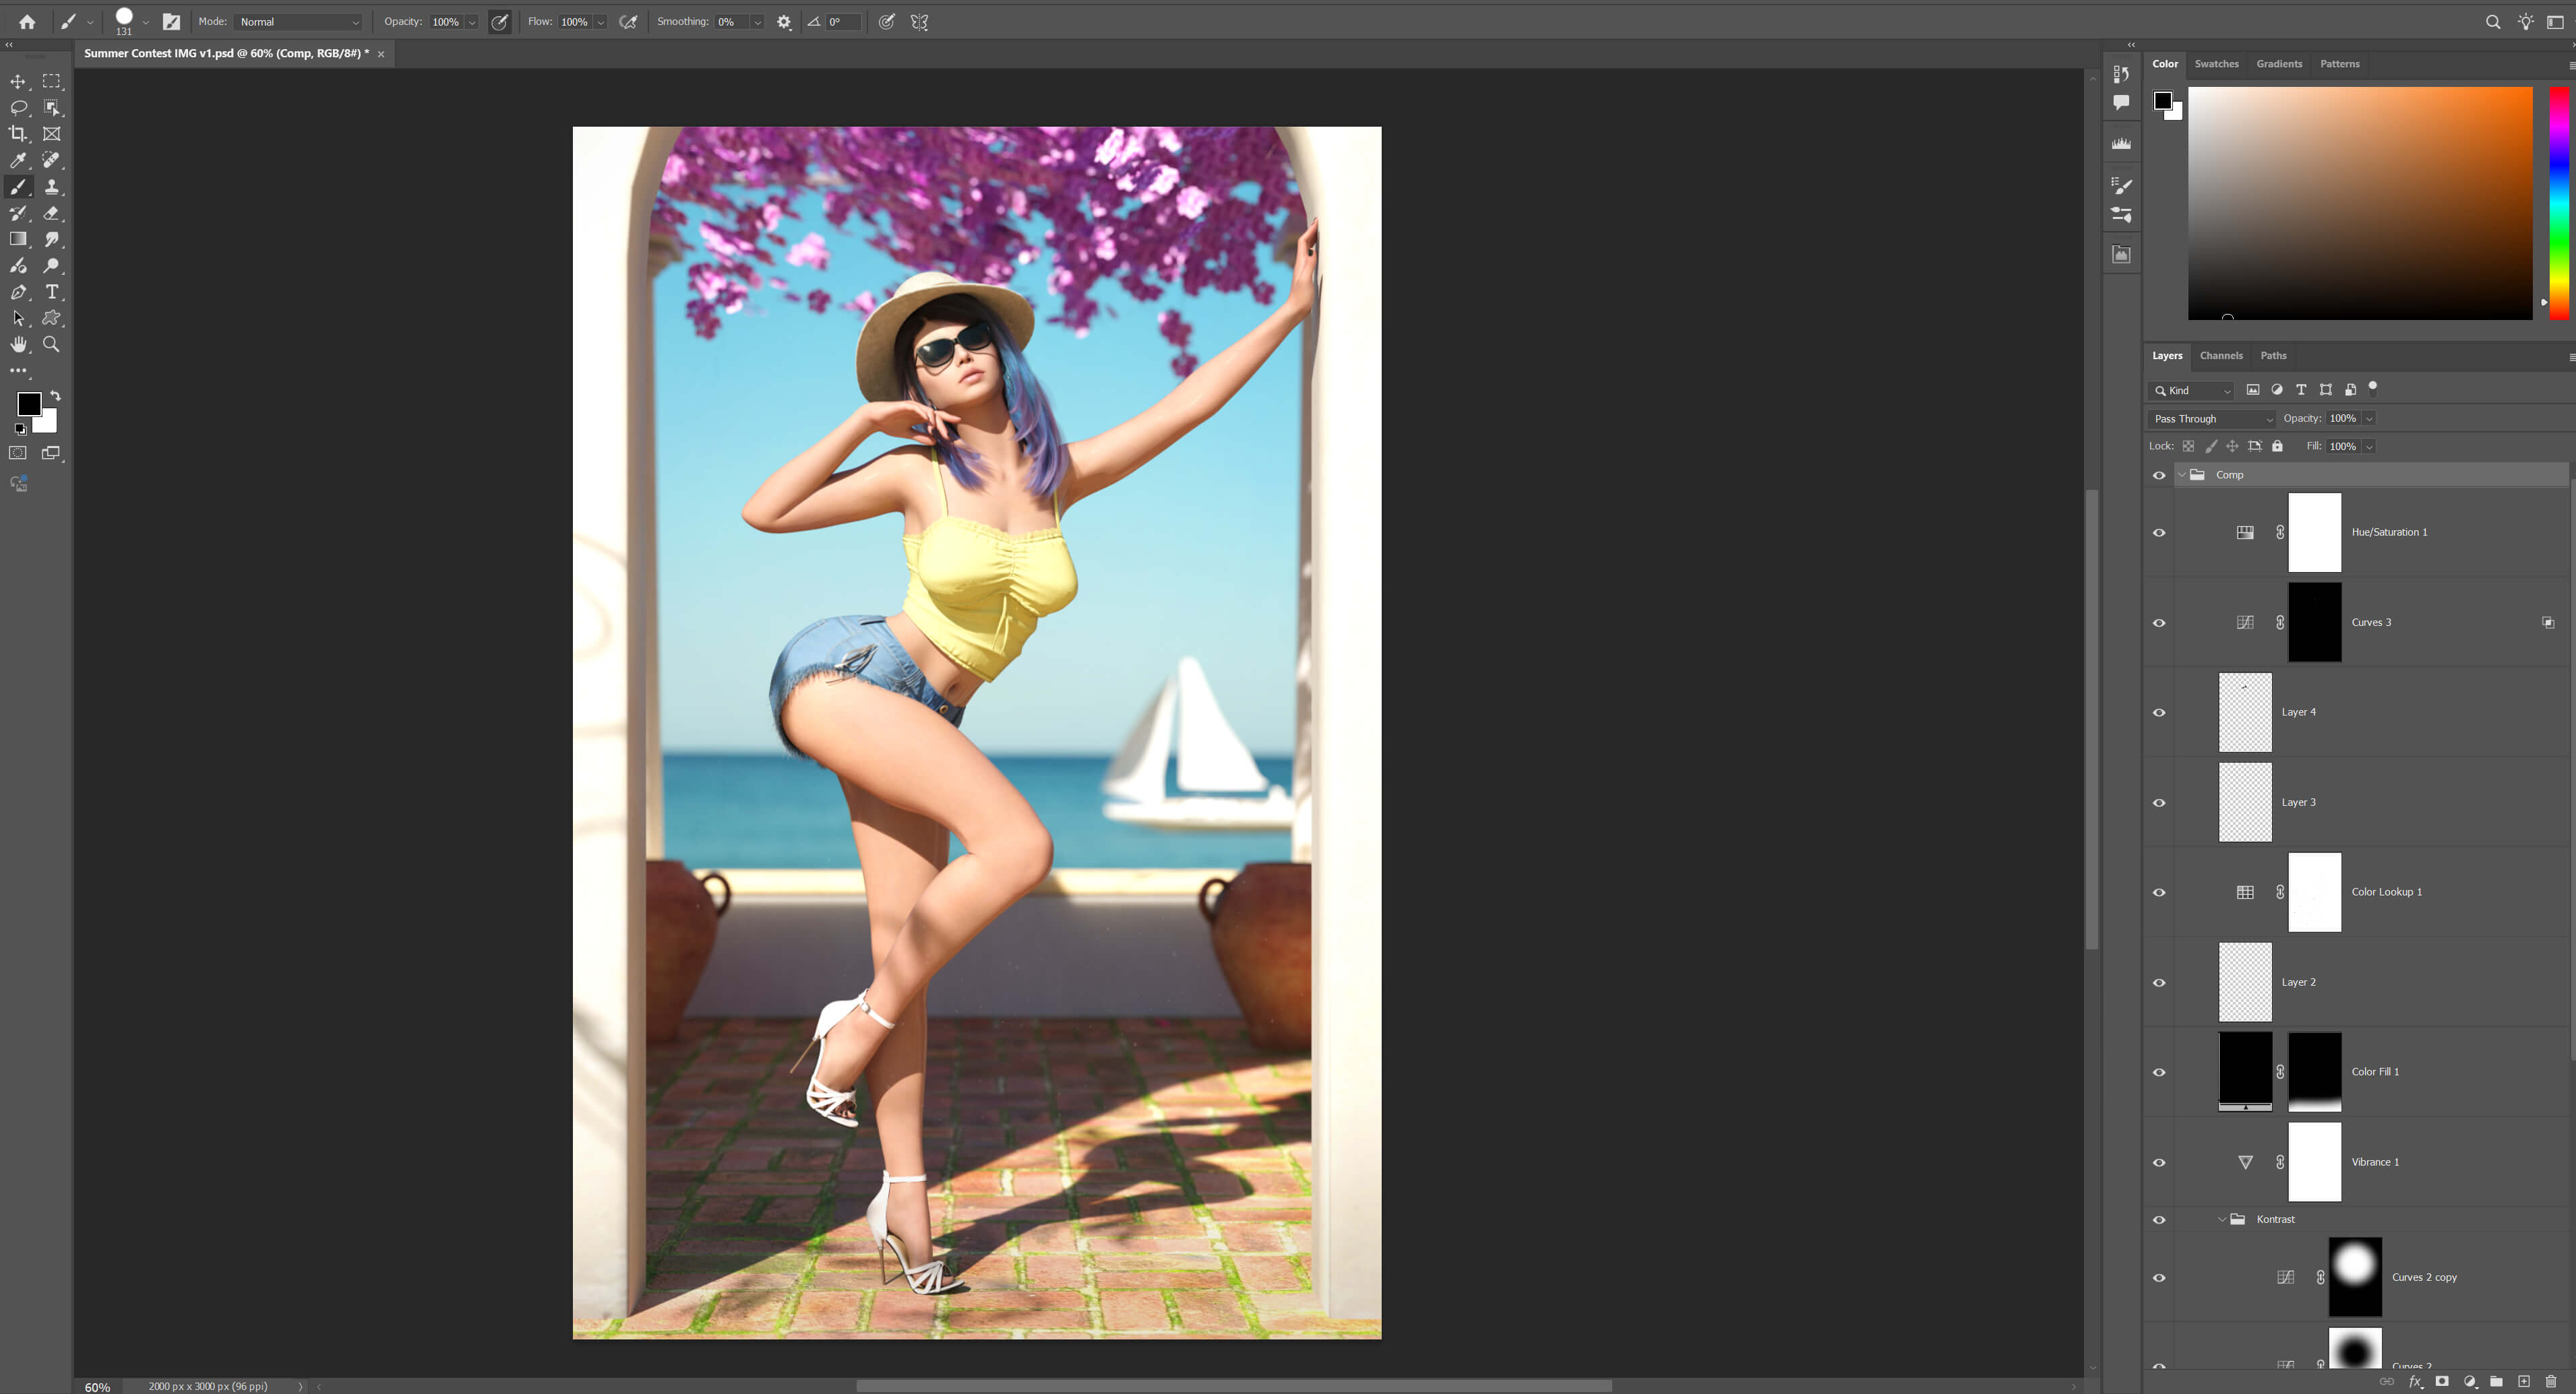Select the Eraser tool
Image resolution: width=2576 pixels, height=1394 pixels.
pyautogui.click(x=52, y=213)
